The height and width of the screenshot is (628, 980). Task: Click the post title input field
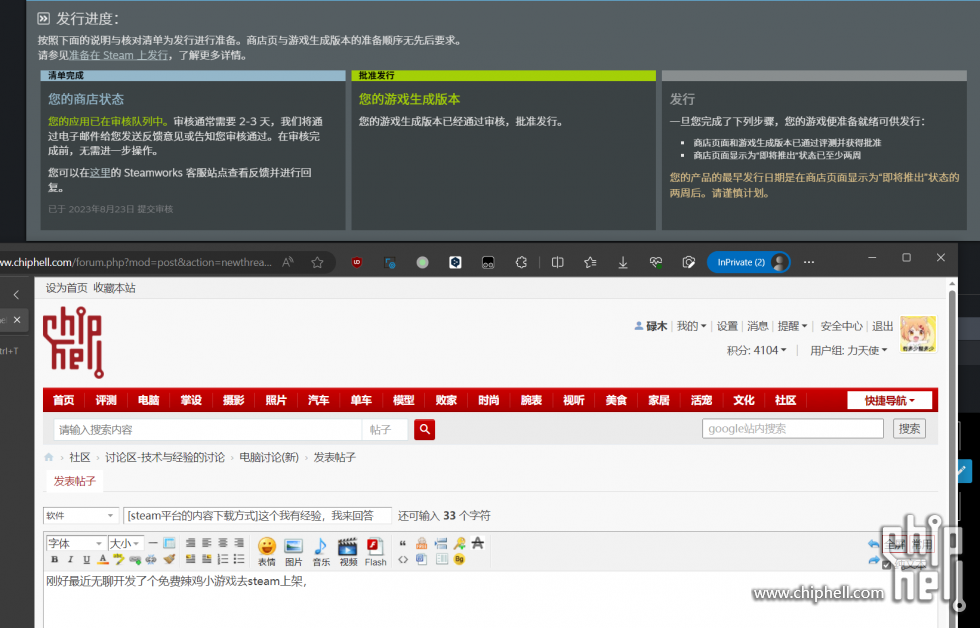(x=258, y=516)
